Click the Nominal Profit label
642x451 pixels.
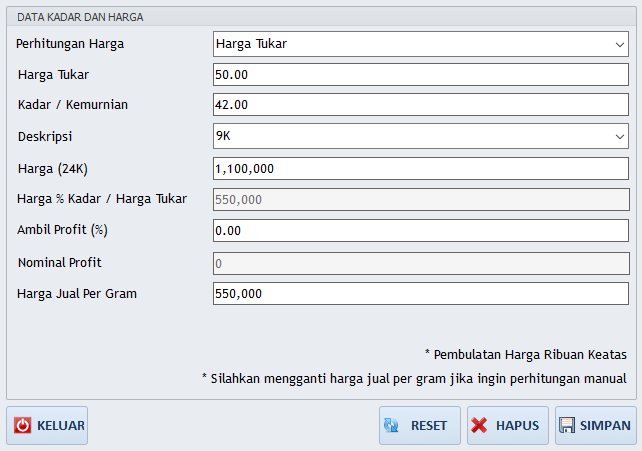pyautogui.click(x=60, y=262)
